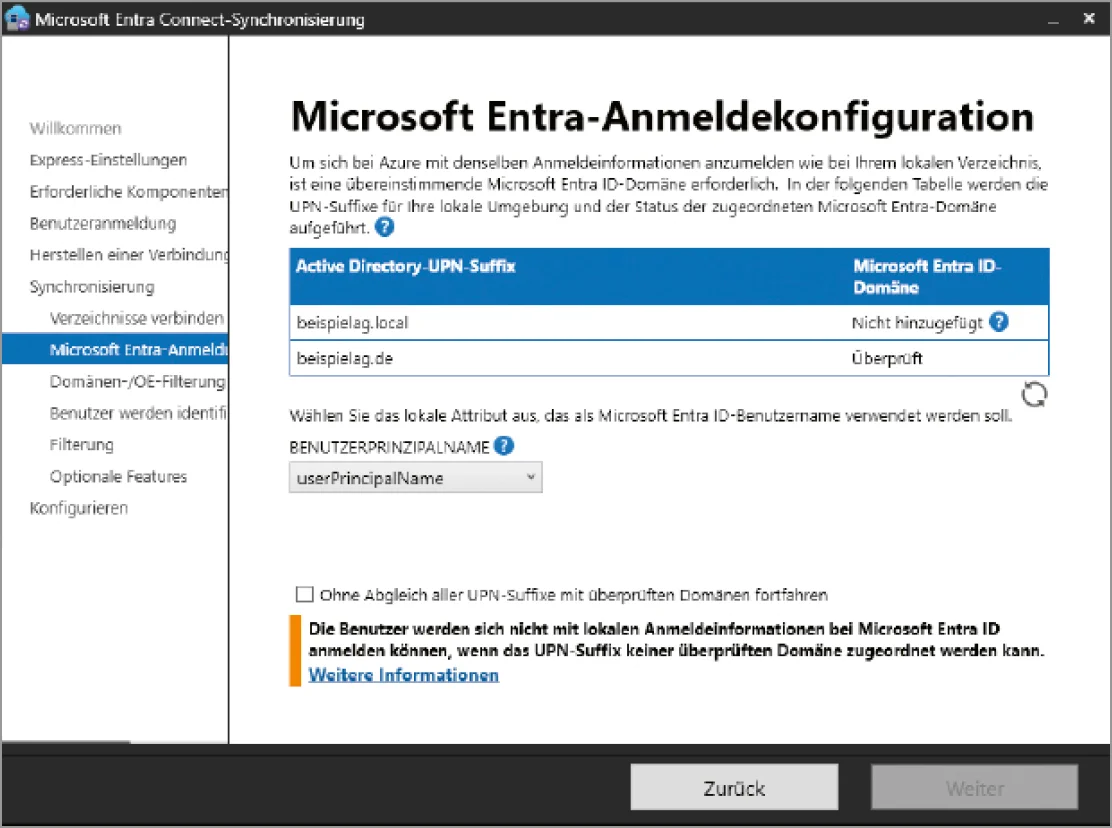Select the beispielag.de table cell
The image size is (1112, 828).
[x=345, y=359]
